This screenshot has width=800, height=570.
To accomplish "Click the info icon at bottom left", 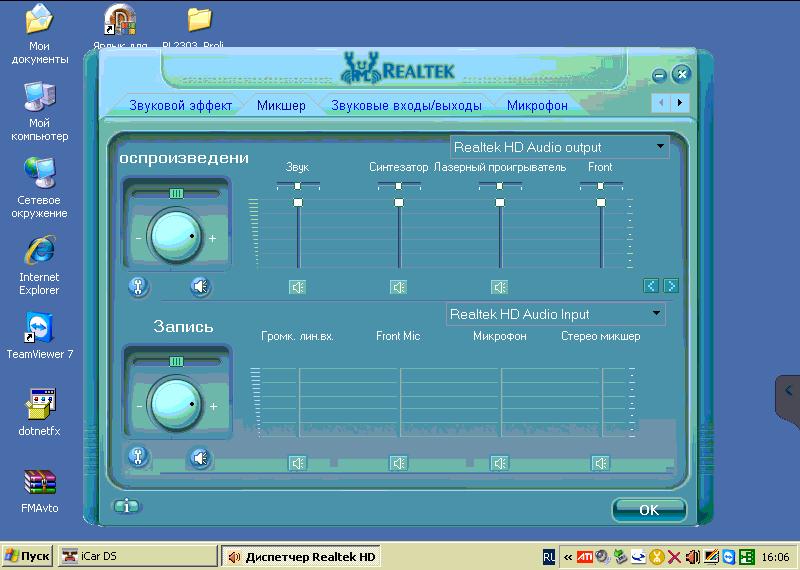I will click(127, 506).
